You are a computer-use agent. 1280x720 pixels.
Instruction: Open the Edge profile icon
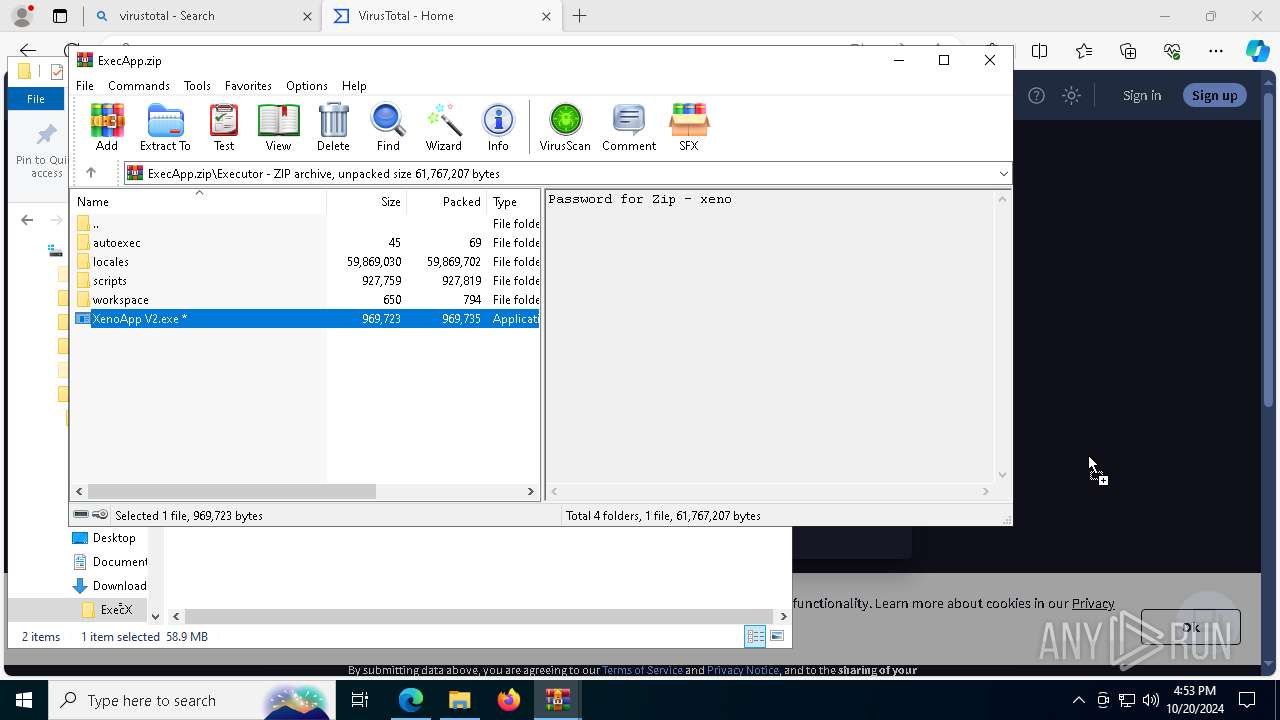pos(21,16)
